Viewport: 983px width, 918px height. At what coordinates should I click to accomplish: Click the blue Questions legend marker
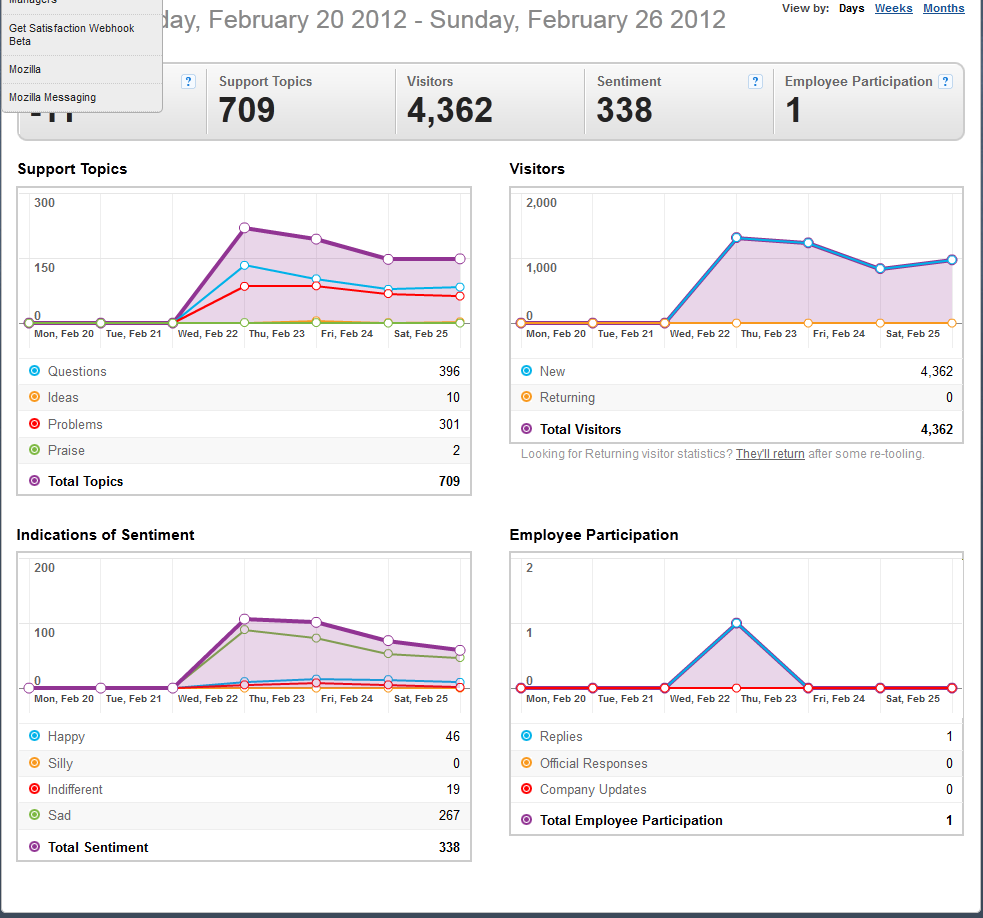pos(34,371)
